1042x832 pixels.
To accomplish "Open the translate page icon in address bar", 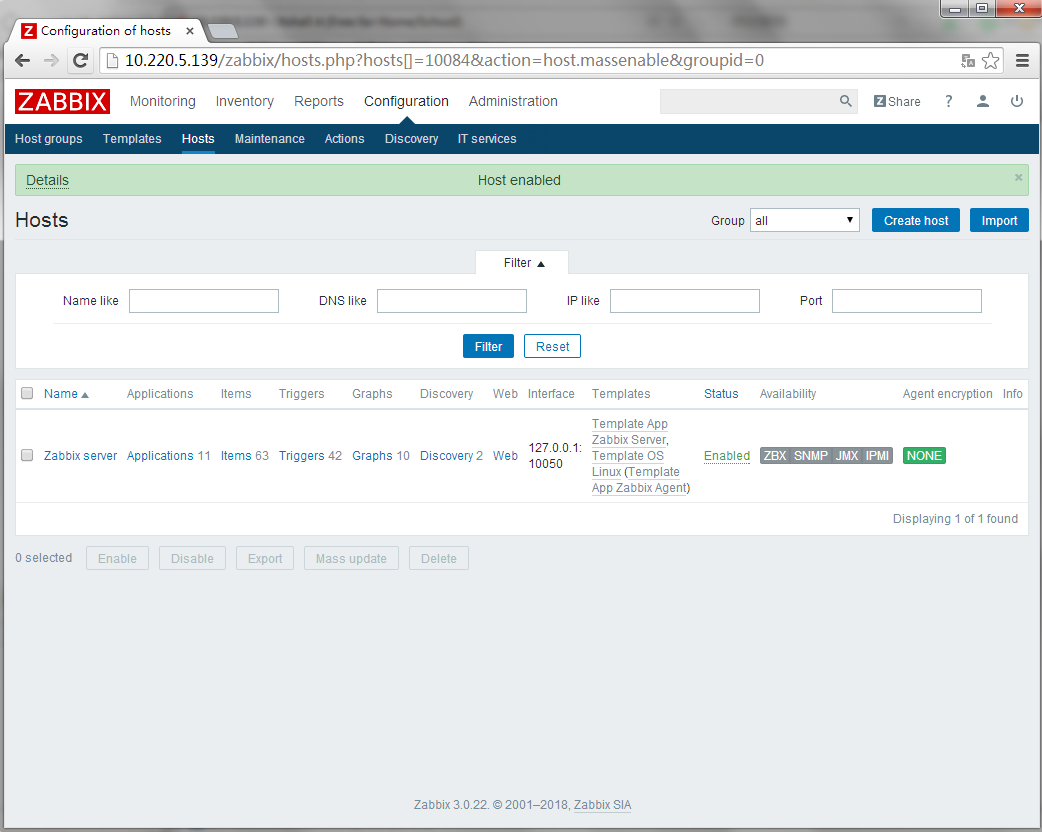I will coord(968,60).
